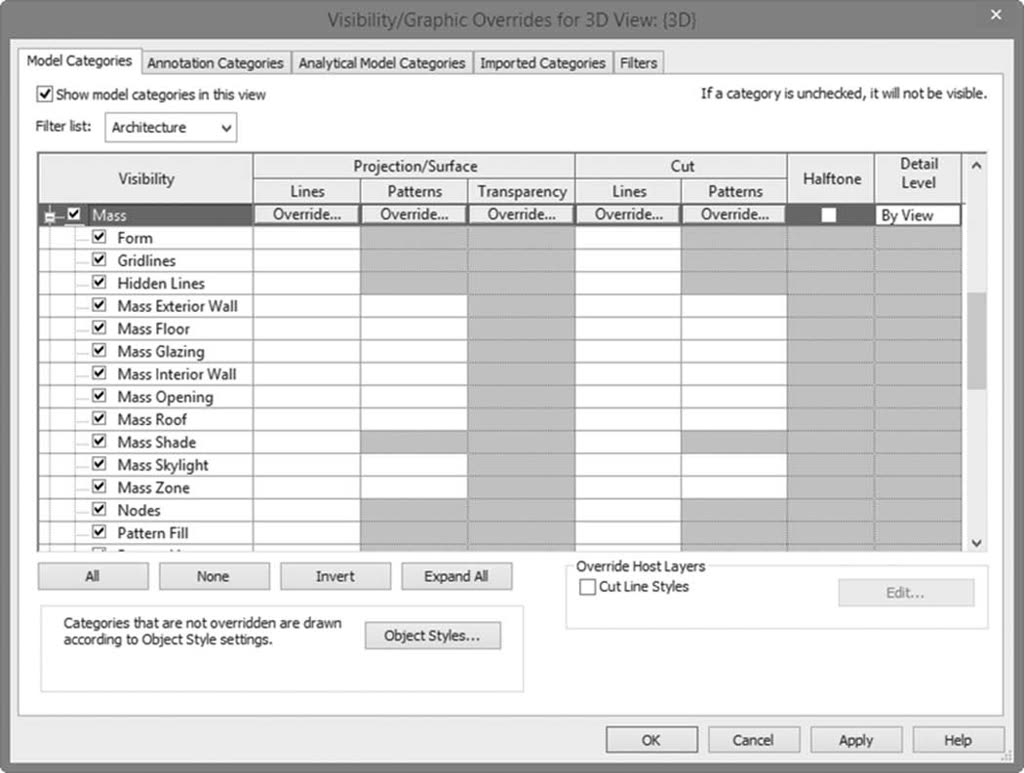Toggle the Halftone checkbox for Mass
This screenshot has width=1024, height=773.
829,215
